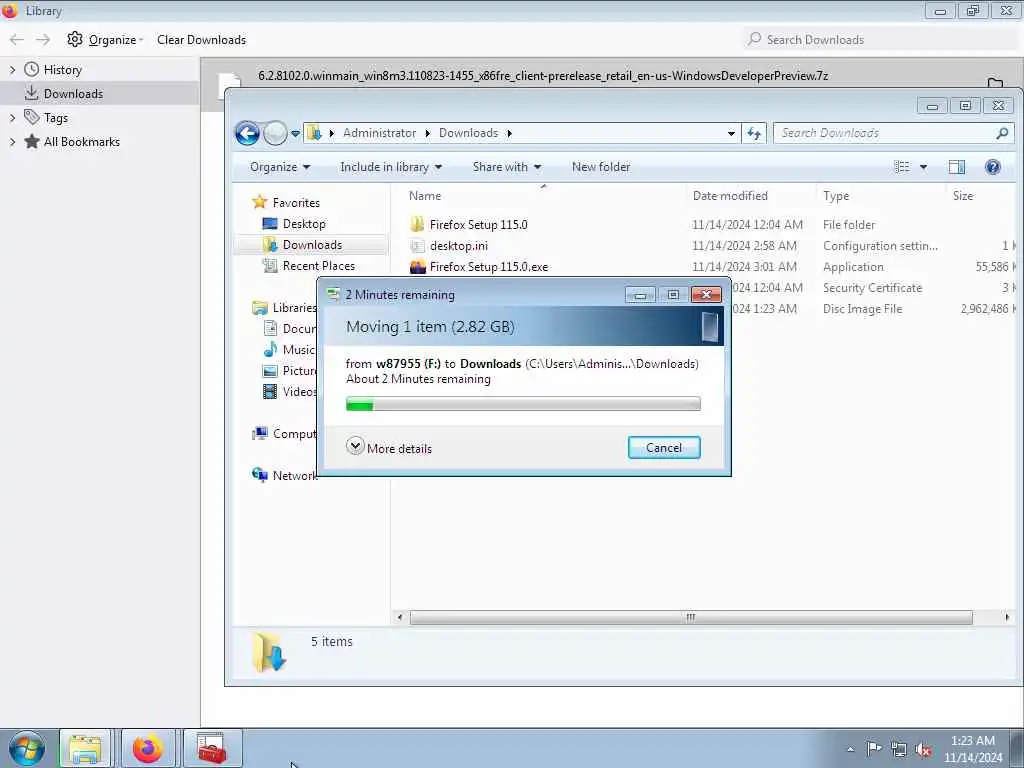Click the Explorer address bar refresh icon
This screenshot has height=768, width=1024.
pos(754,133)
